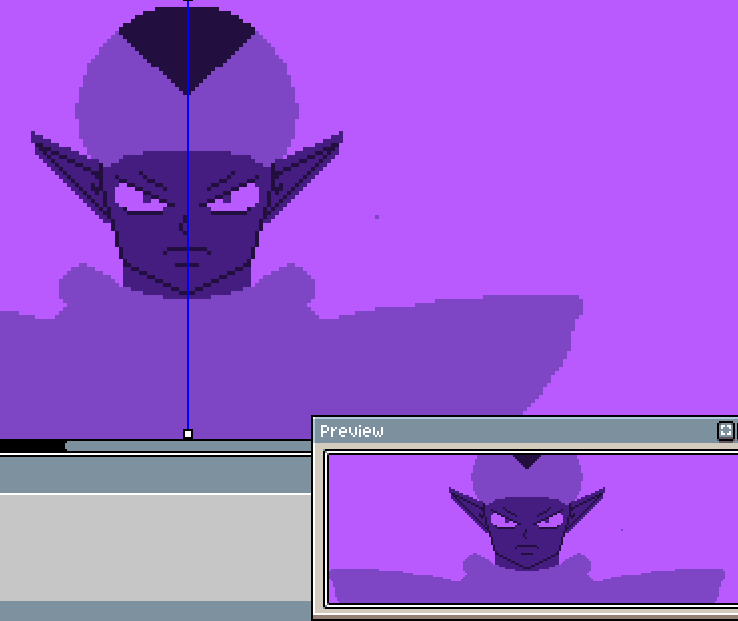Click the stray dark pixel right of face
738x621 pixels.
click(x=377, y=216)
